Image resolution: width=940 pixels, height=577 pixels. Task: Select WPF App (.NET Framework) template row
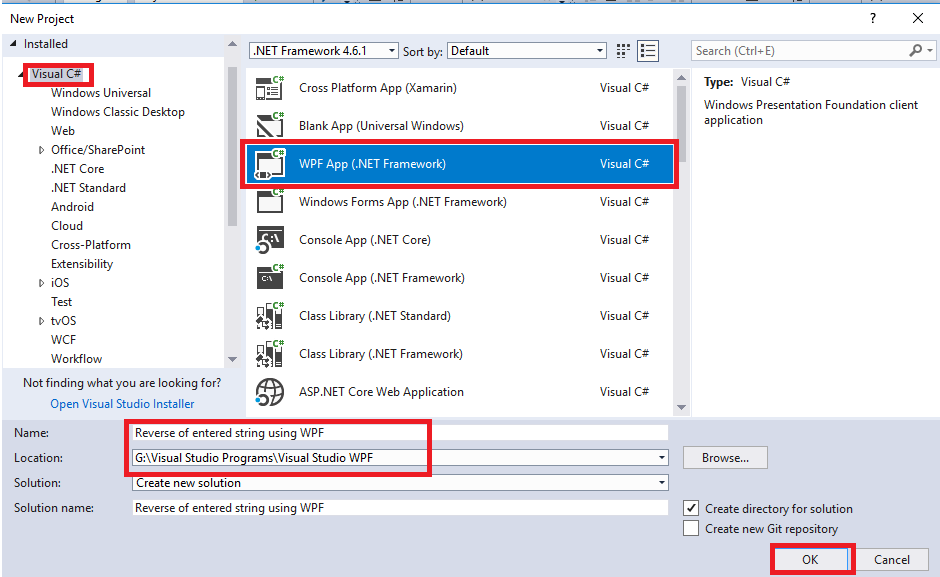point(460,164)
